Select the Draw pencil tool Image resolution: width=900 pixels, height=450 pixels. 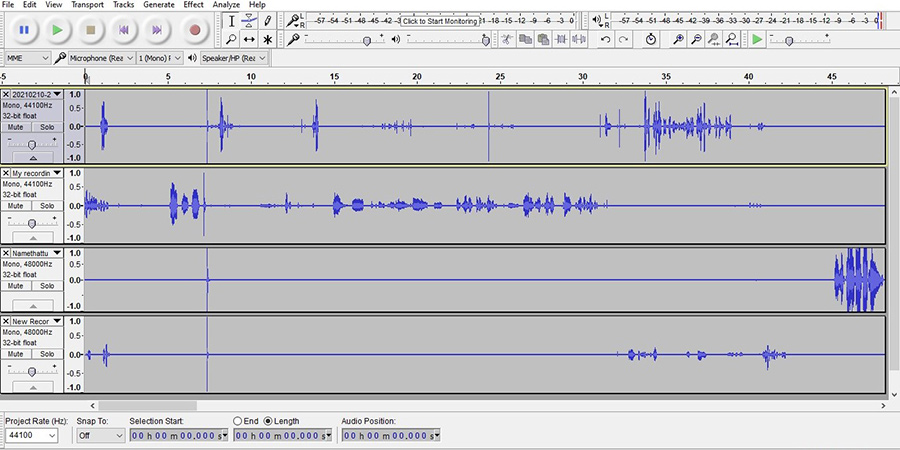pyautogui.click(x=267, y=22)
